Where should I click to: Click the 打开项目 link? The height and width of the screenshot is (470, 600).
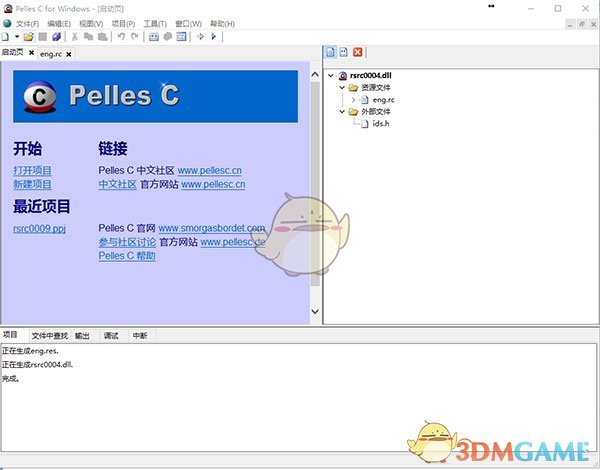pyautogui.click(x=33, y=171)
